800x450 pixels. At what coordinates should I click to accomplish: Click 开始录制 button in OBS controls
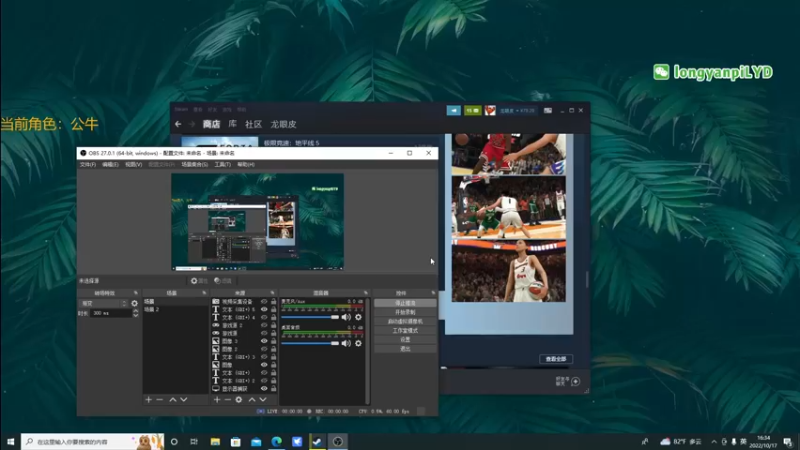tap(405, 312)
